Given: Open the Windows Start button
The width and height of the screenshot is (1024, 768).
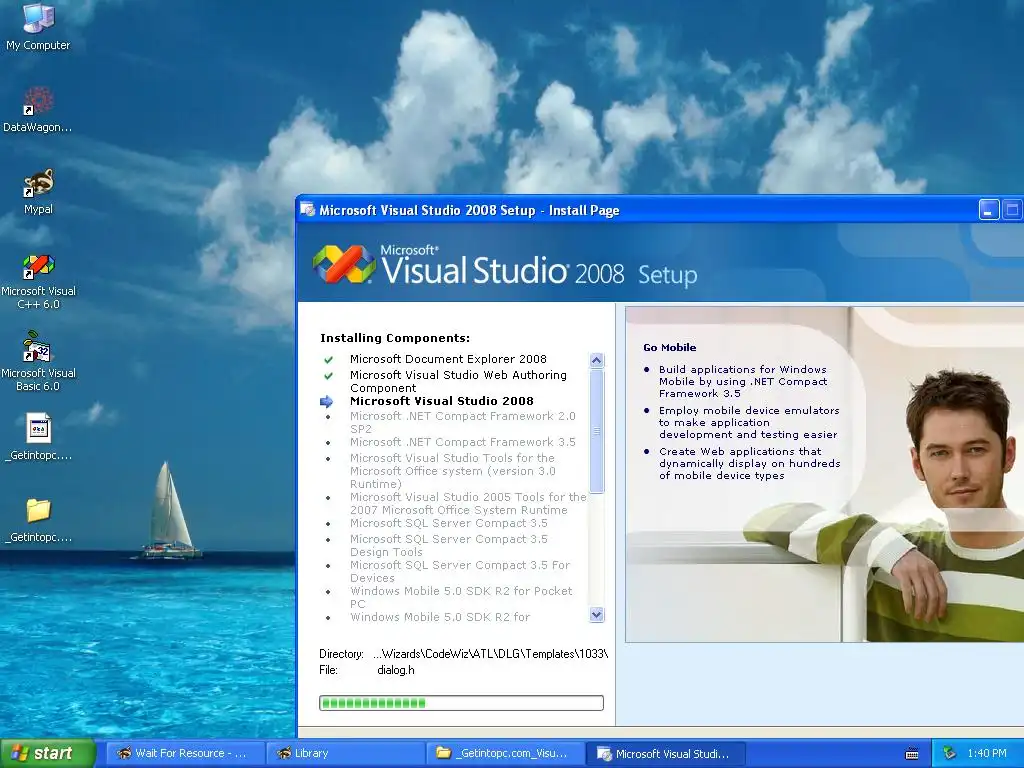Looking at the screenshot, I should [47, 754].
